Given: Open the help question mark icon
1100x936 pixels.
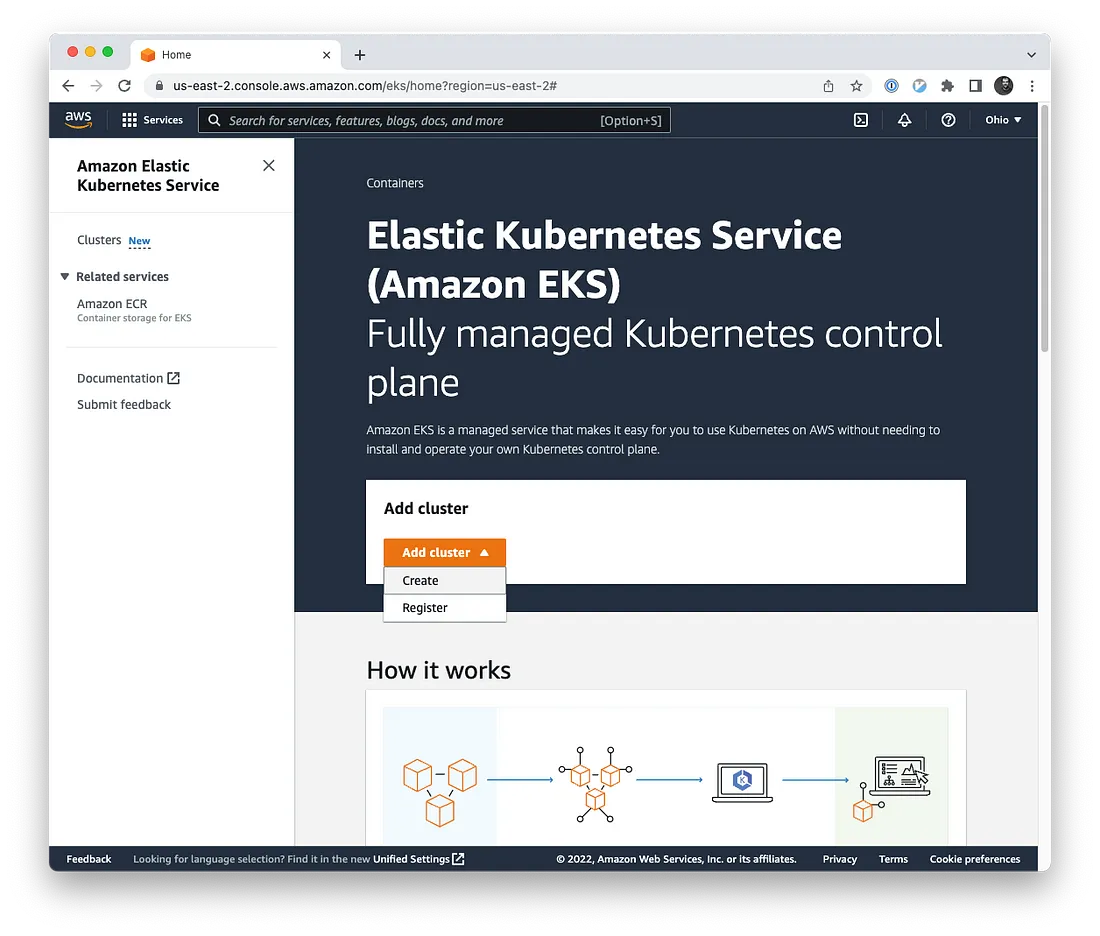Looking at the screenshot, I should tap(948, 120).
